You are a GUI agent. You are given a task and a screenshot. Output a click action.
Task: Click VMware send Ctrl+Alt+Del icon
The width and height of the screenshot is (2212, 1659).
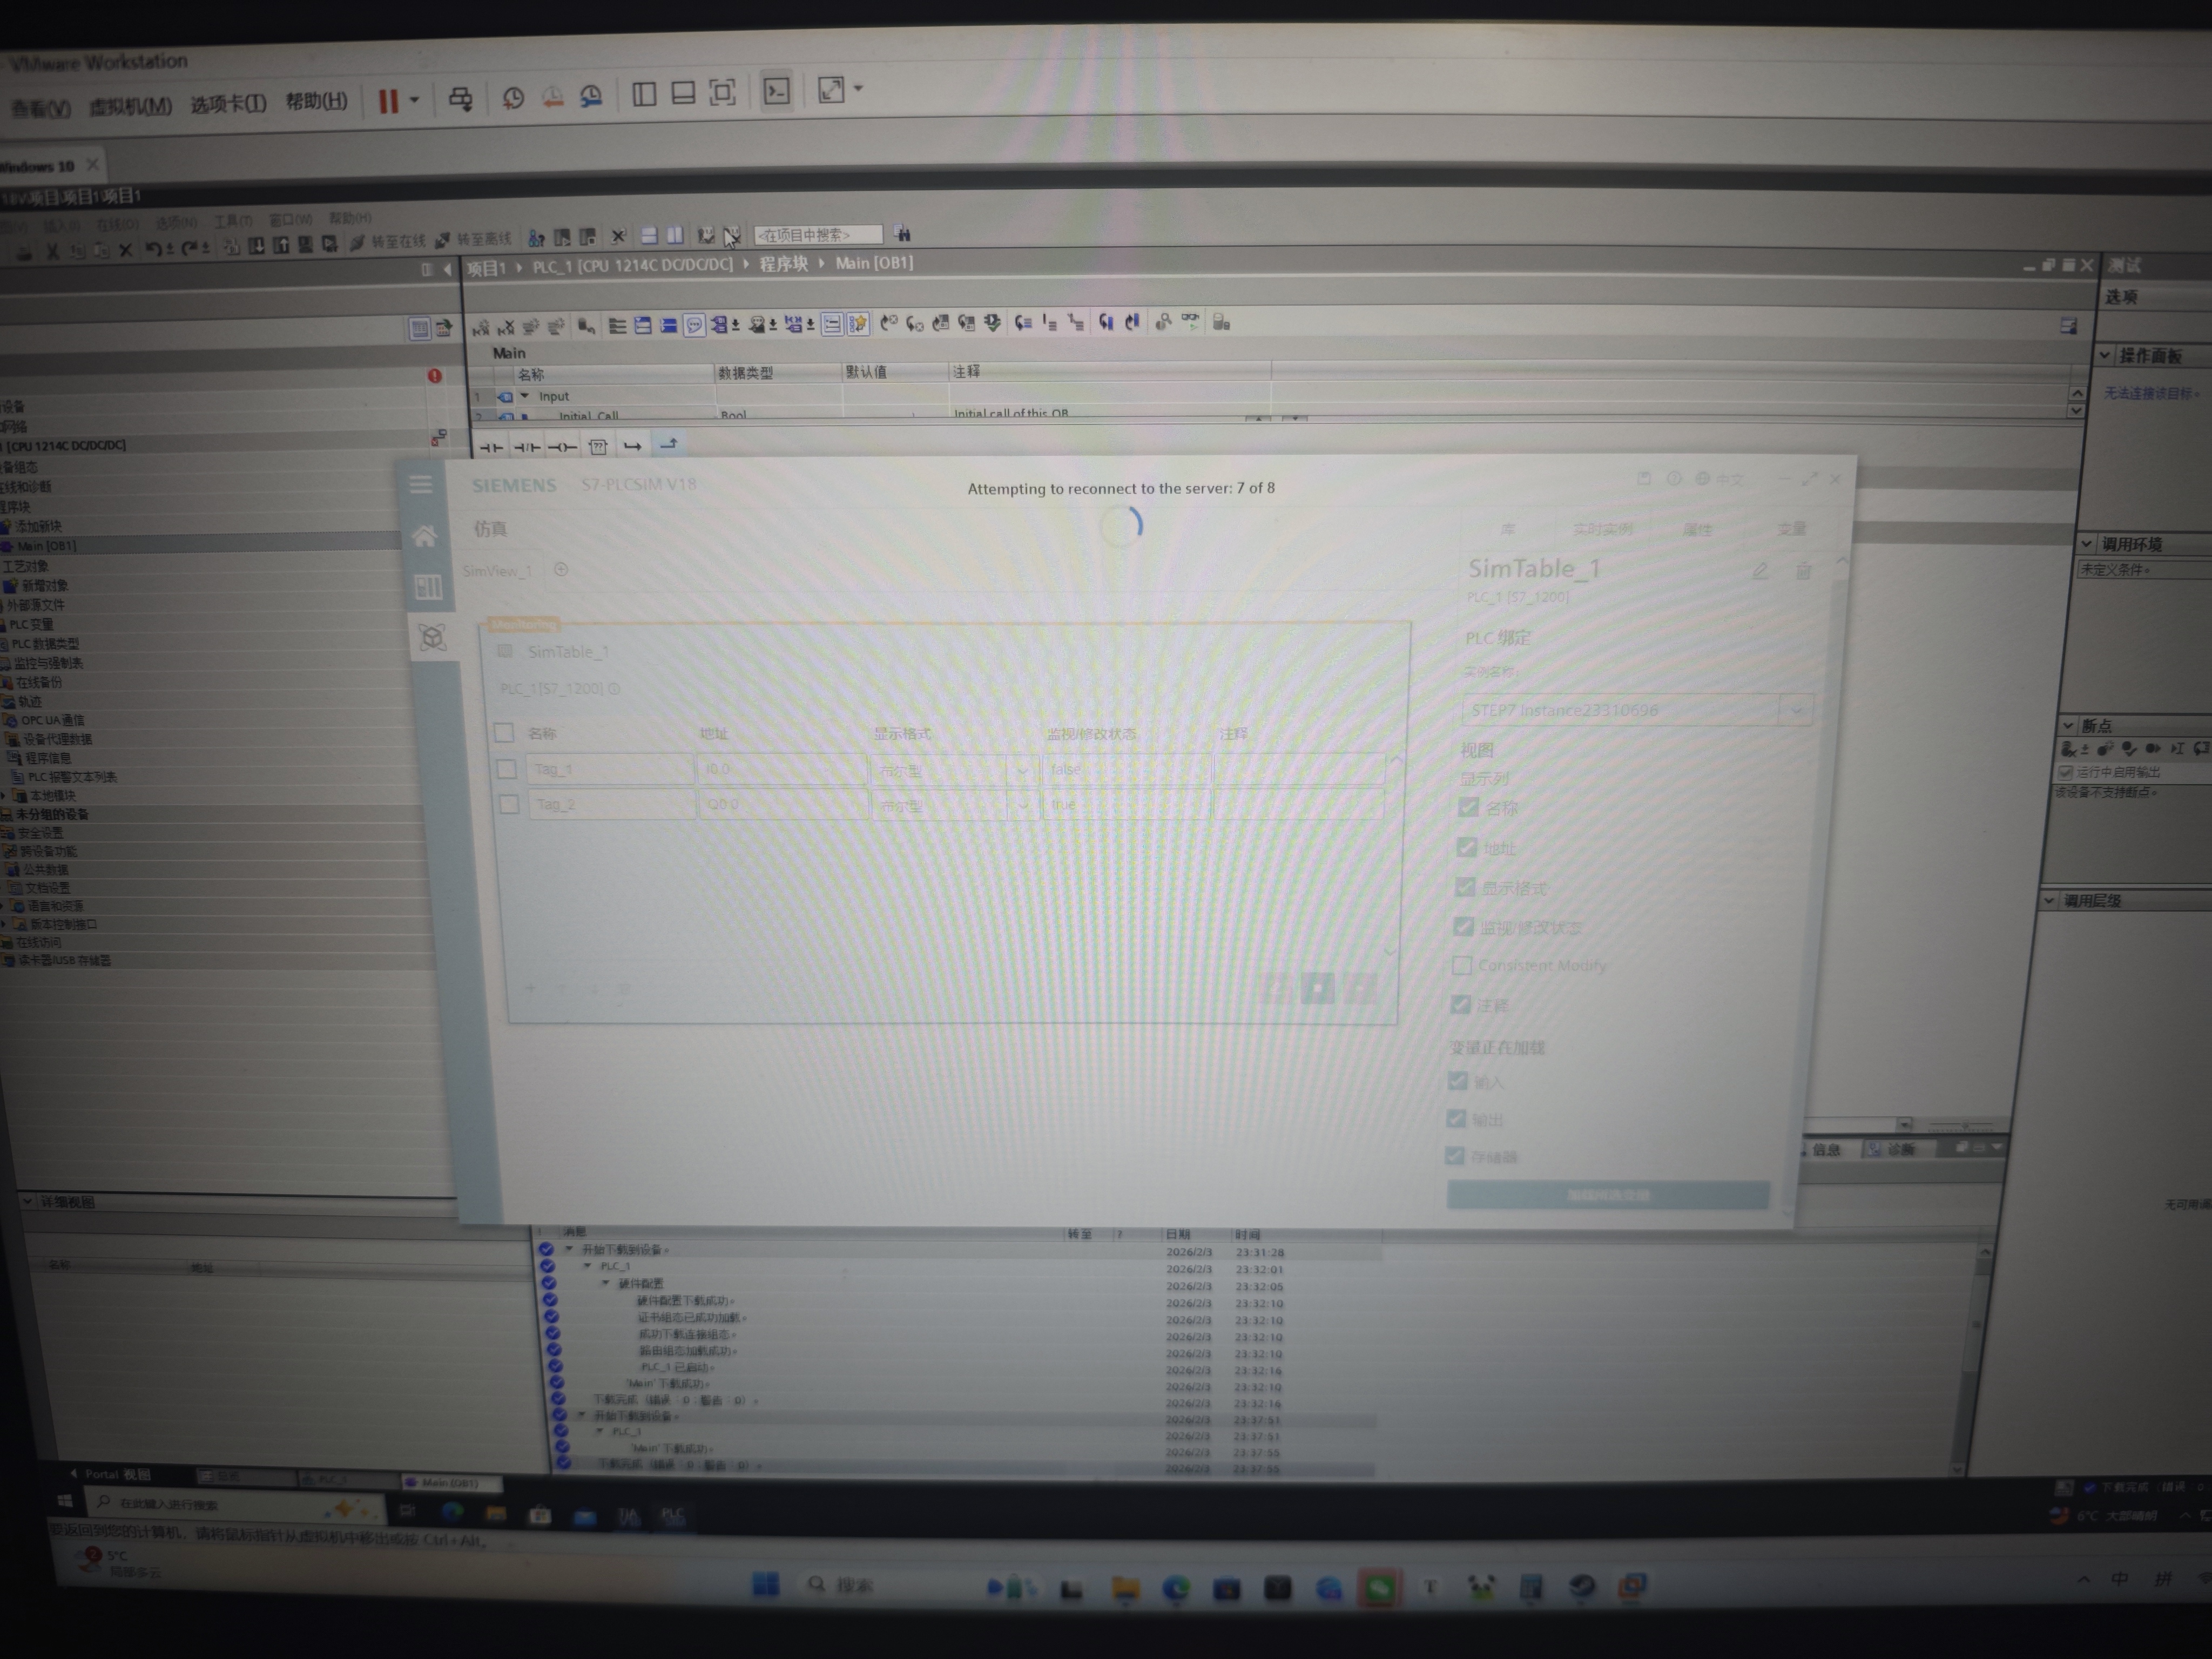[x=460, y=99]
